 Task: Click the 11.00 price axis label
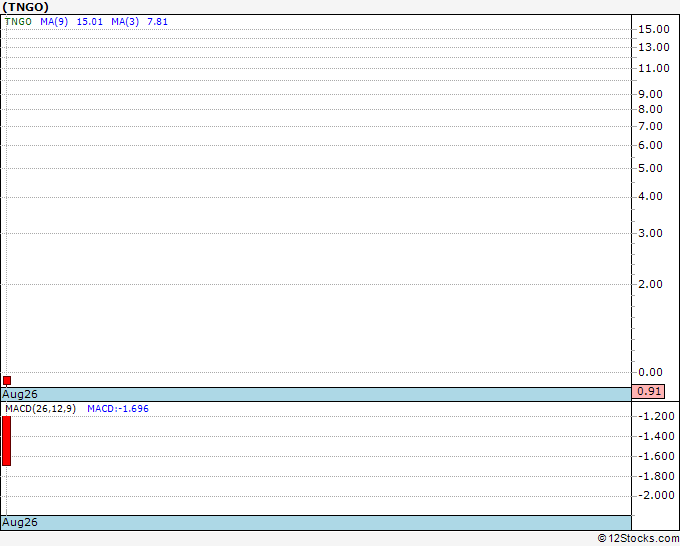654,68
